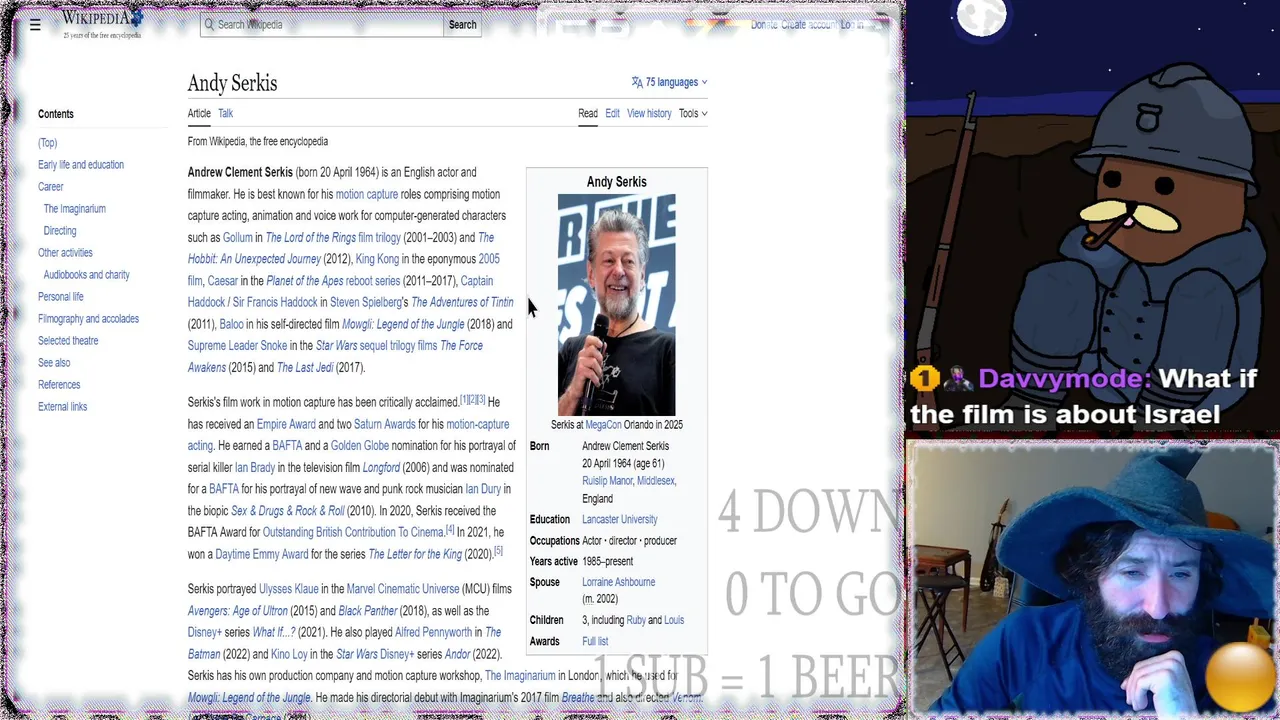The image size is (1280, 720).
Task: Open the Black Panther link
Action: pyautogui.click(x=368, y=611)
